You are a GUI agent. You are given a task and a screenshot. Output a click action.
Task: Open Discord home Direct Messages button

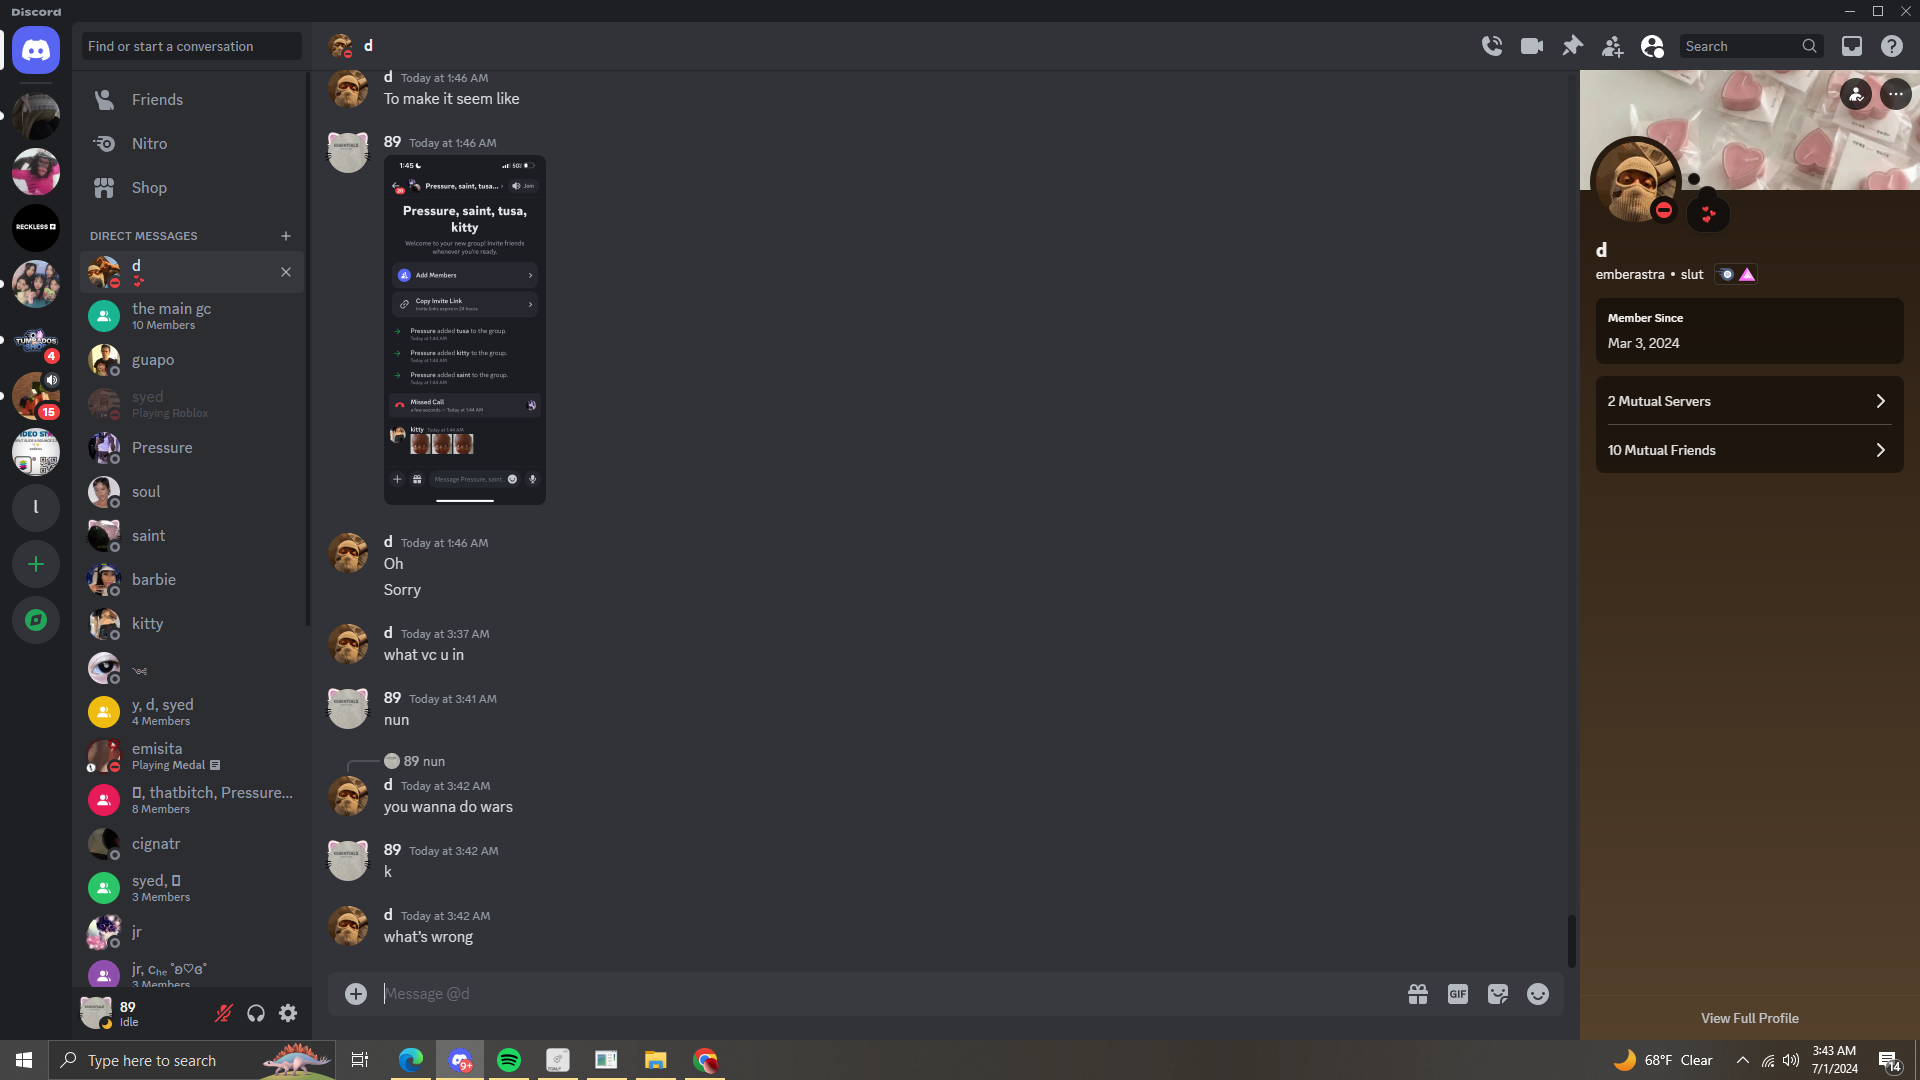coord(36,50)
